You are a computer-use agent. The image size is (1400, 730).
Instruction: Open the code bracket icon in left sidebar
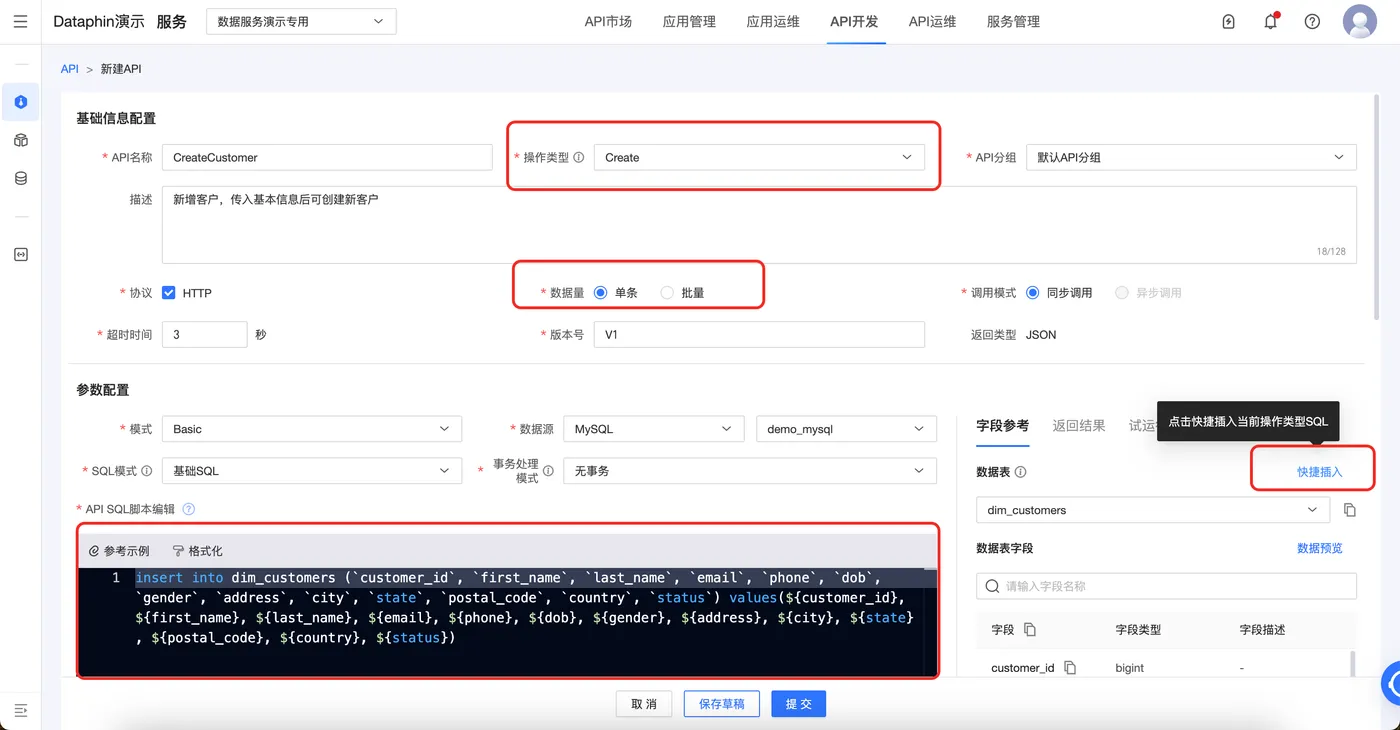(20, 254)
